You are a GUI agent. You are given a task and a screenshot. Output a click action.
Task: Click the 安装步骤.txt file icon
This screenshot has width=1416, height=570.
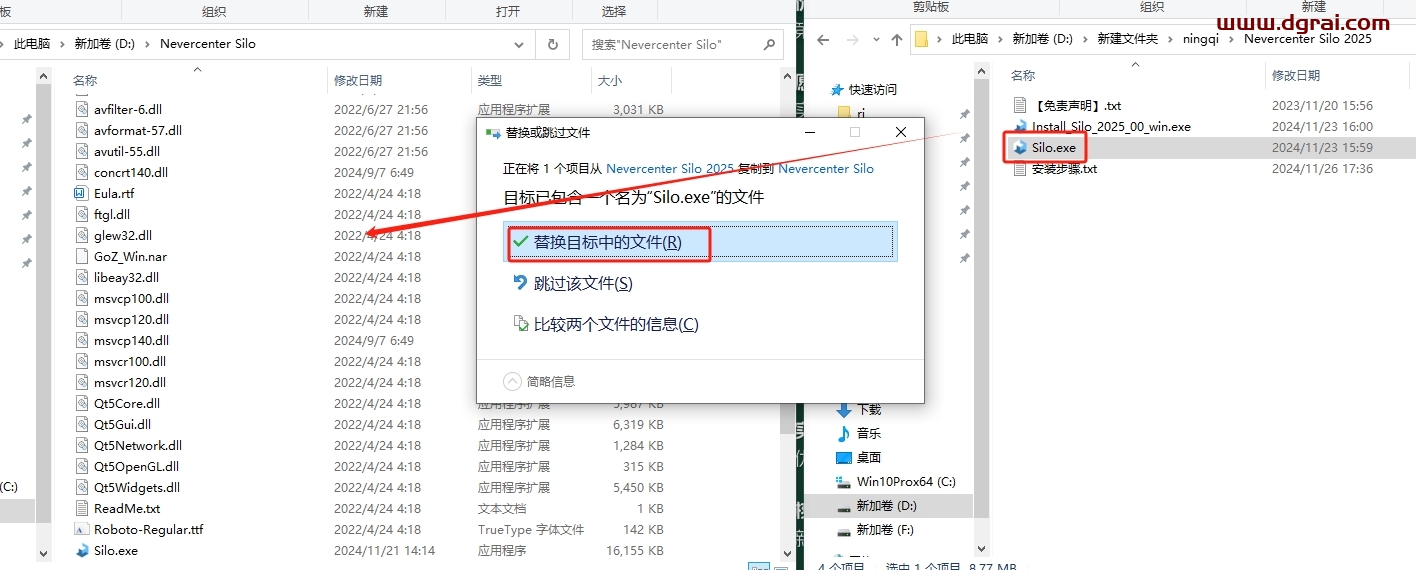pos(1020,168)
